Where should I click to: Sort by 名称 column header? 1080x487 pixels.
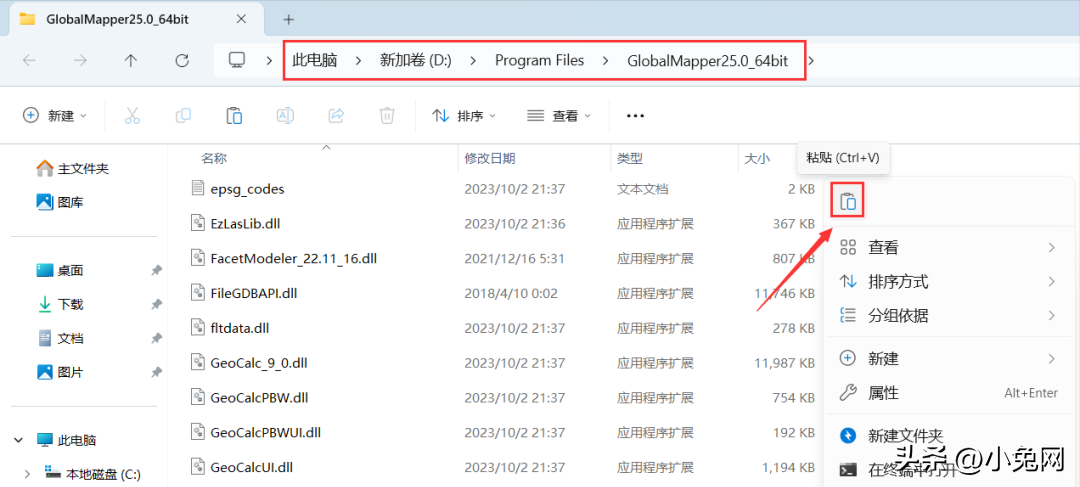(214, 158)
